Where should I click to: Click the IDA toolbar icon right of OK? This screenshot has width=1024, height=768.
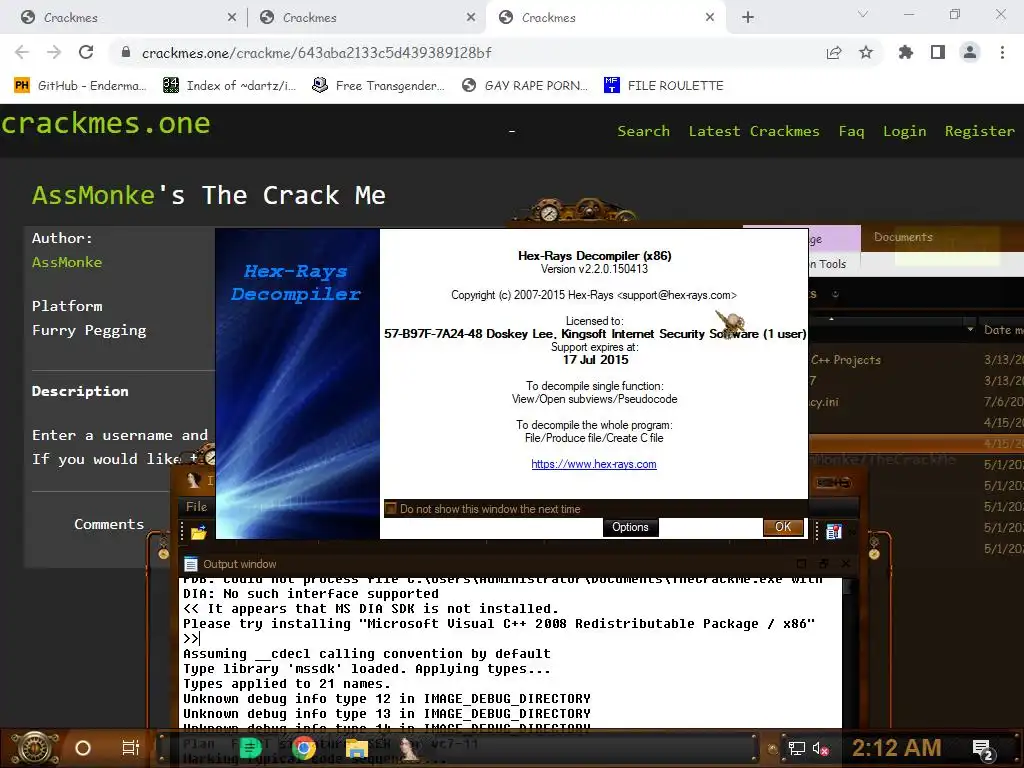click(x=834, y=532)
